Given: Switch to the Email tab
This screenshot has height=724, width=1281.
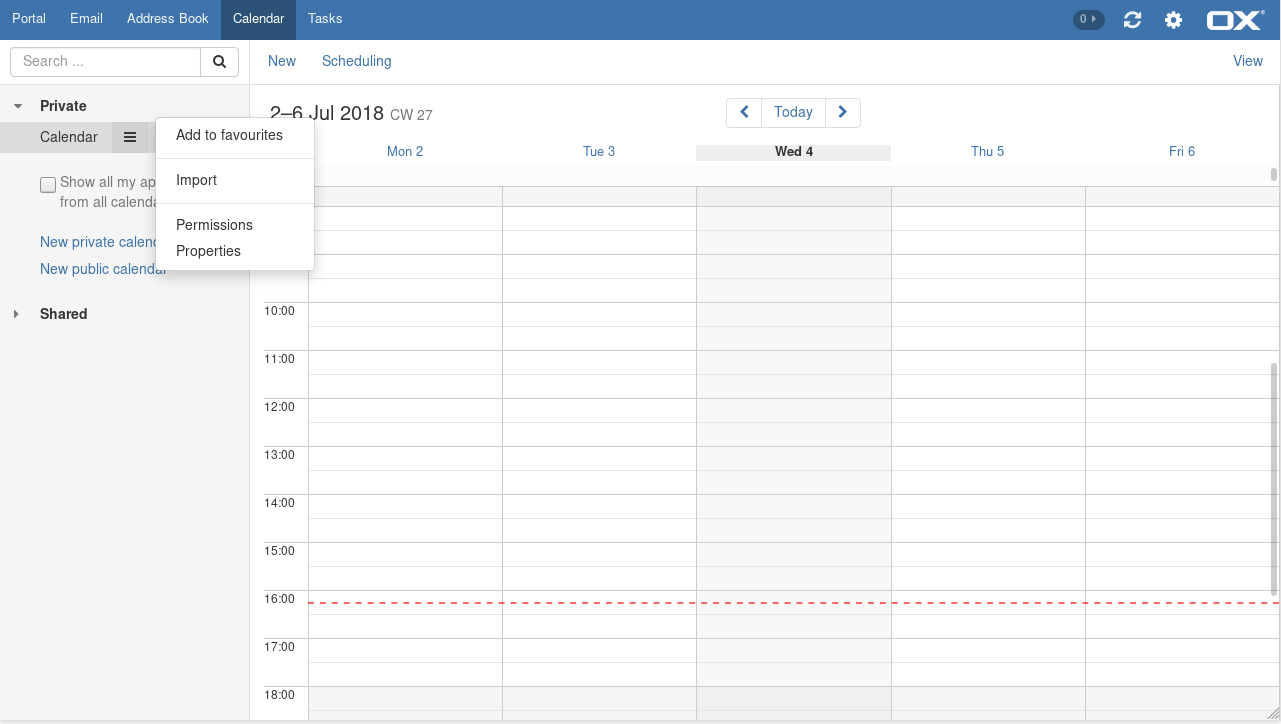Looking at the screenshot, I should 86,19.
